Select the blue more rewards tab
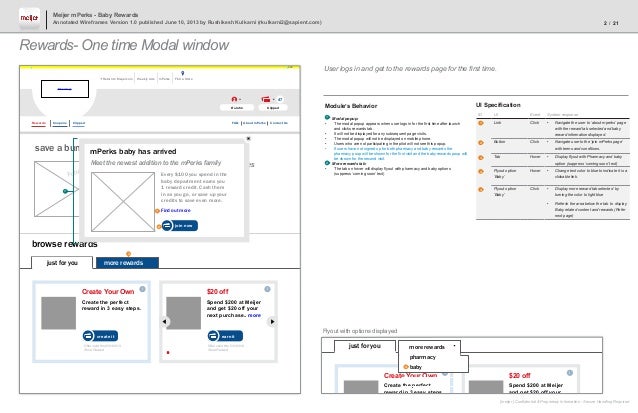The width and height of the screenshot is (638, 413). [x=127, y=263]
